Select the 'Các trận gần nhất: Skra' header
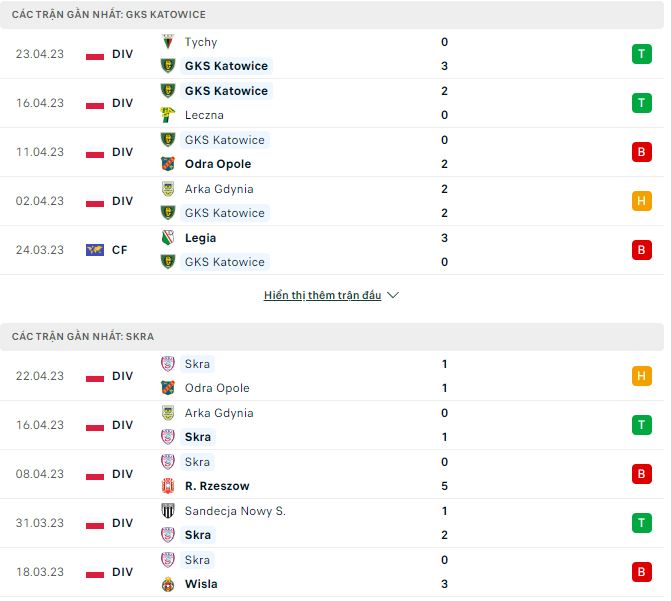 point(83,337)
